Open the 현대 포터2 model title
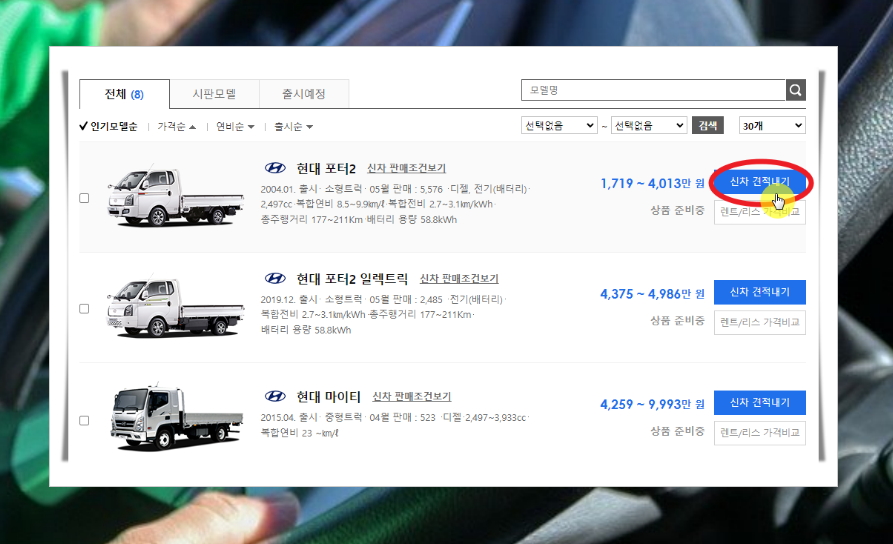 coord(326,169)
